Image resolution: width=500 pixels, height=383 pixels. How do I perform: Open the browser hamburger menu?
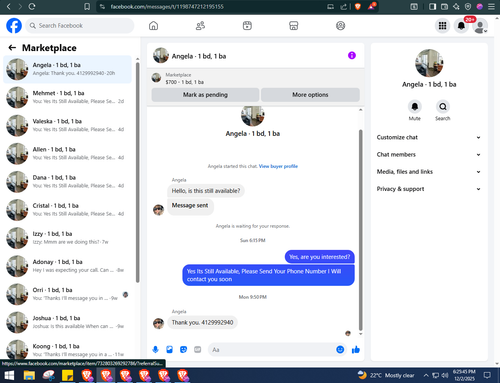(x=491, y=6)
